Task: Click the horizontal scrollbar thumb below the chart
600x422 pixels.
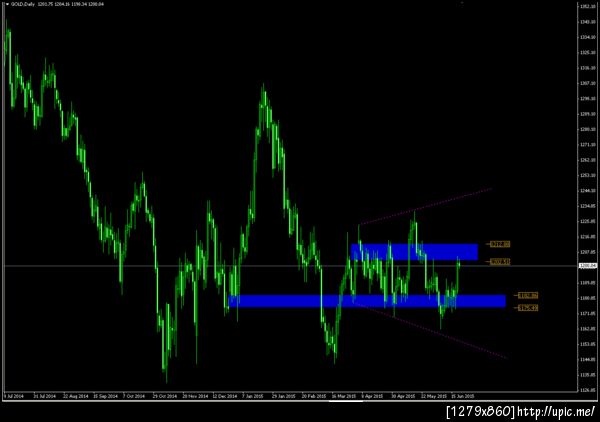Action: 346,401
